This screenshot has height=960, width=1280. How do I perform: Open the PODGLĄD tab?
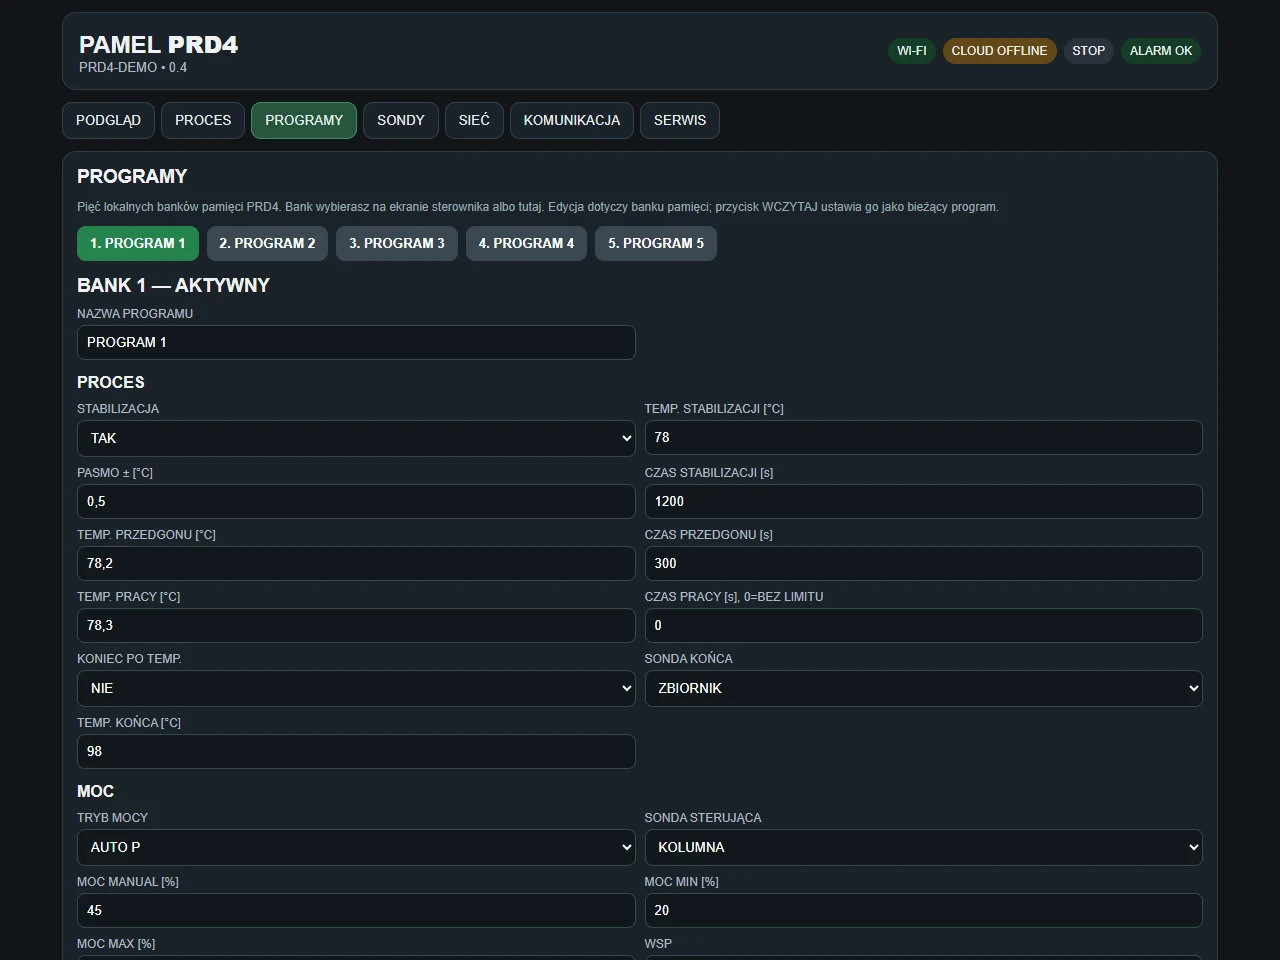(x=108, y=120)
